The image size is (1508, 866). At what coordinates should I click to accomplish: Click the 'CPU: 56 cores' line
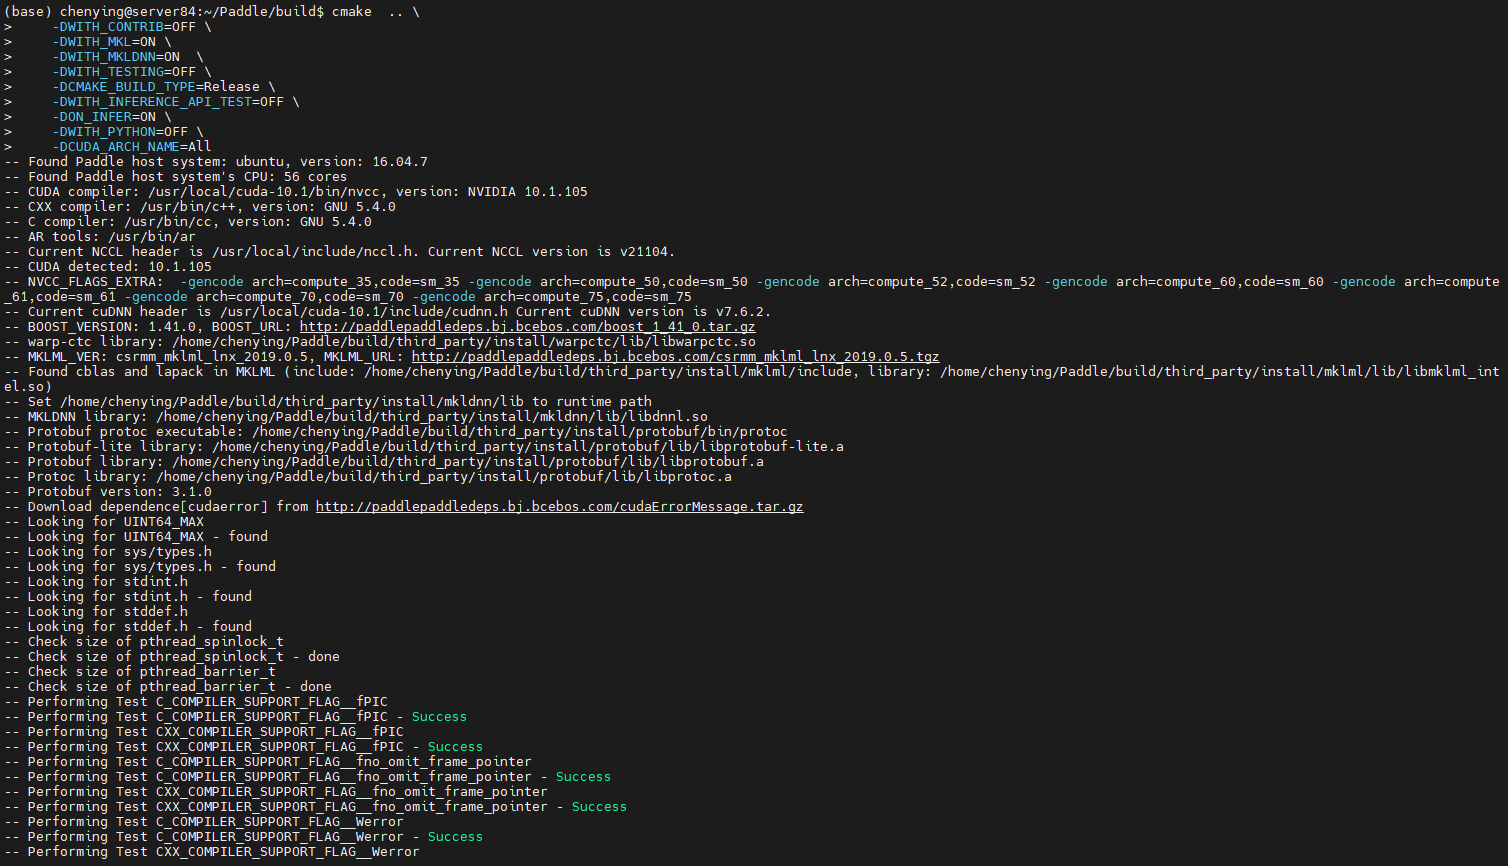[176, 177]
